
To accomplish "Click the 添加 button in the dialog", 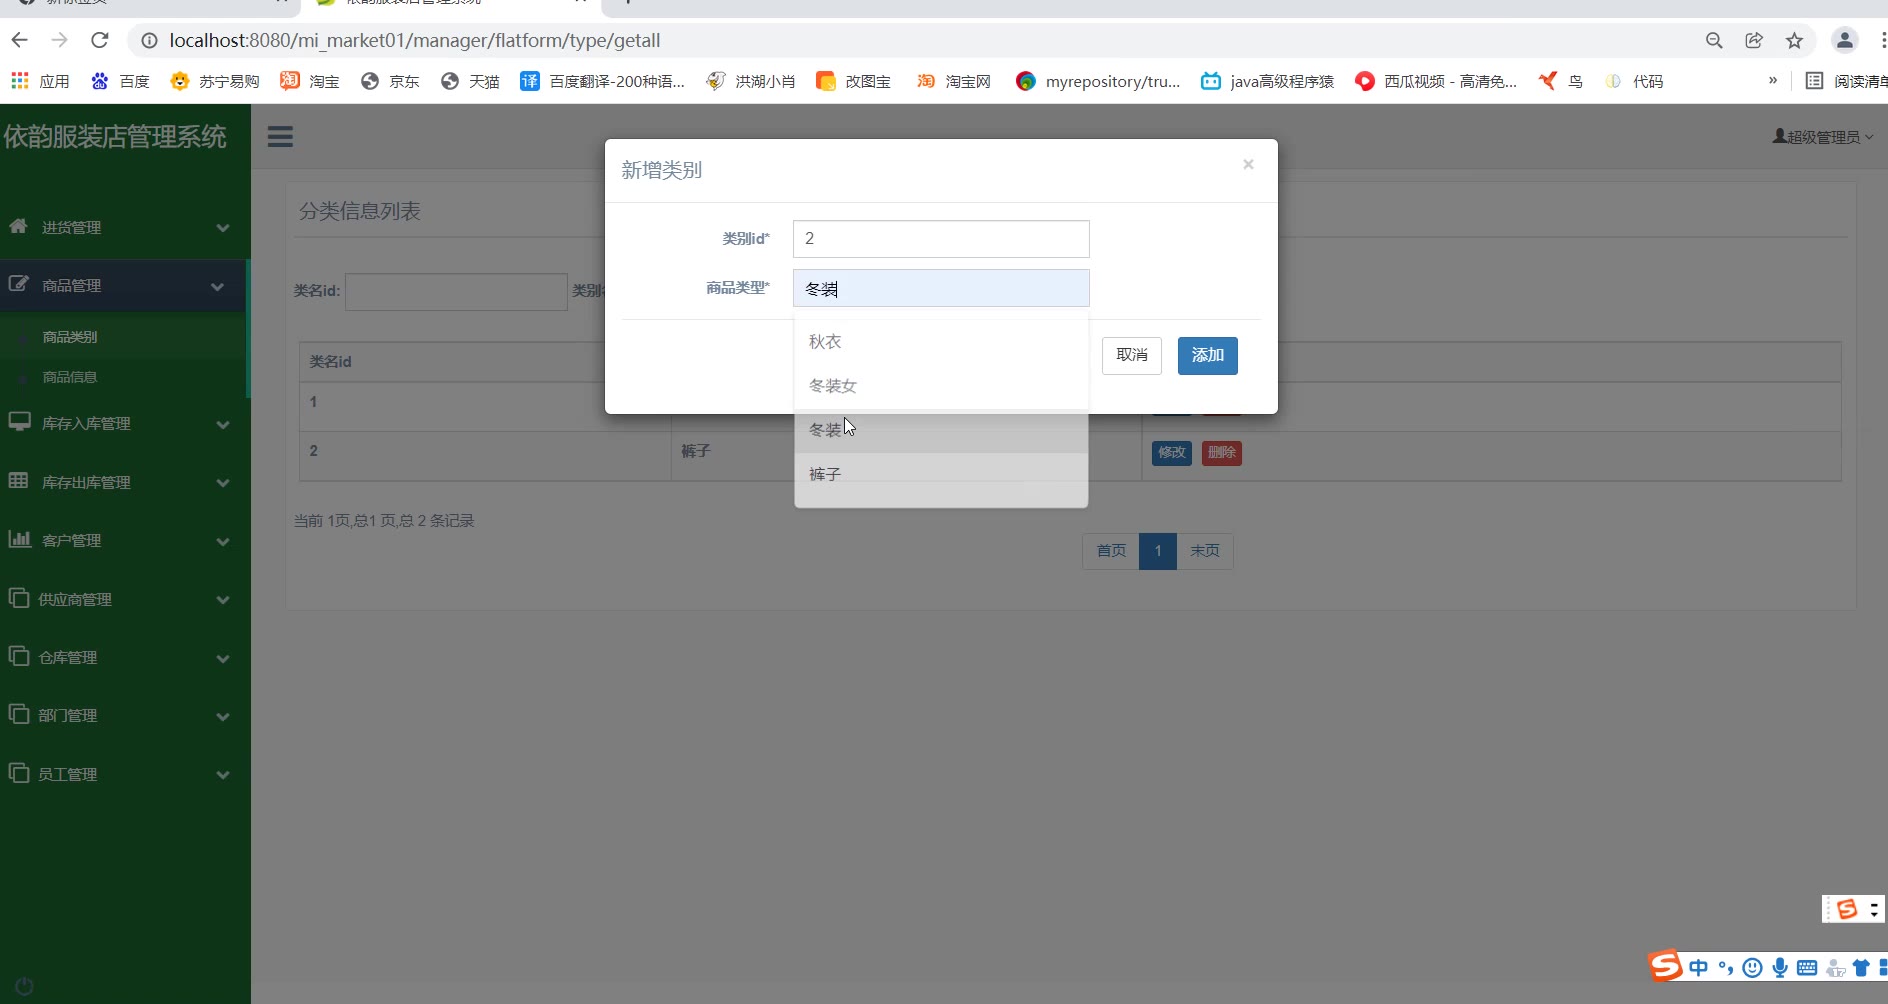I will coord(1208,356).
